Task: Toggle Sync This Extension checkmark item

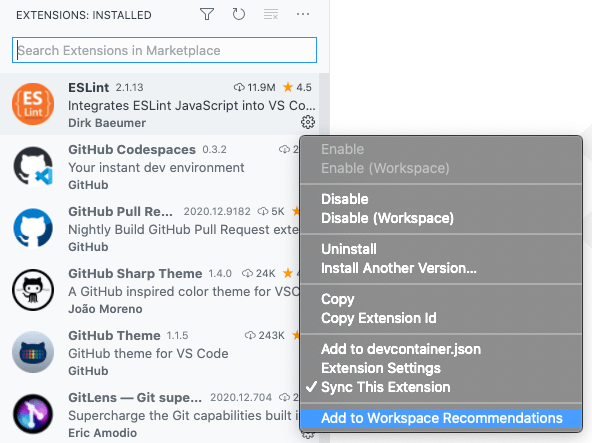Action: coord(441,387)
